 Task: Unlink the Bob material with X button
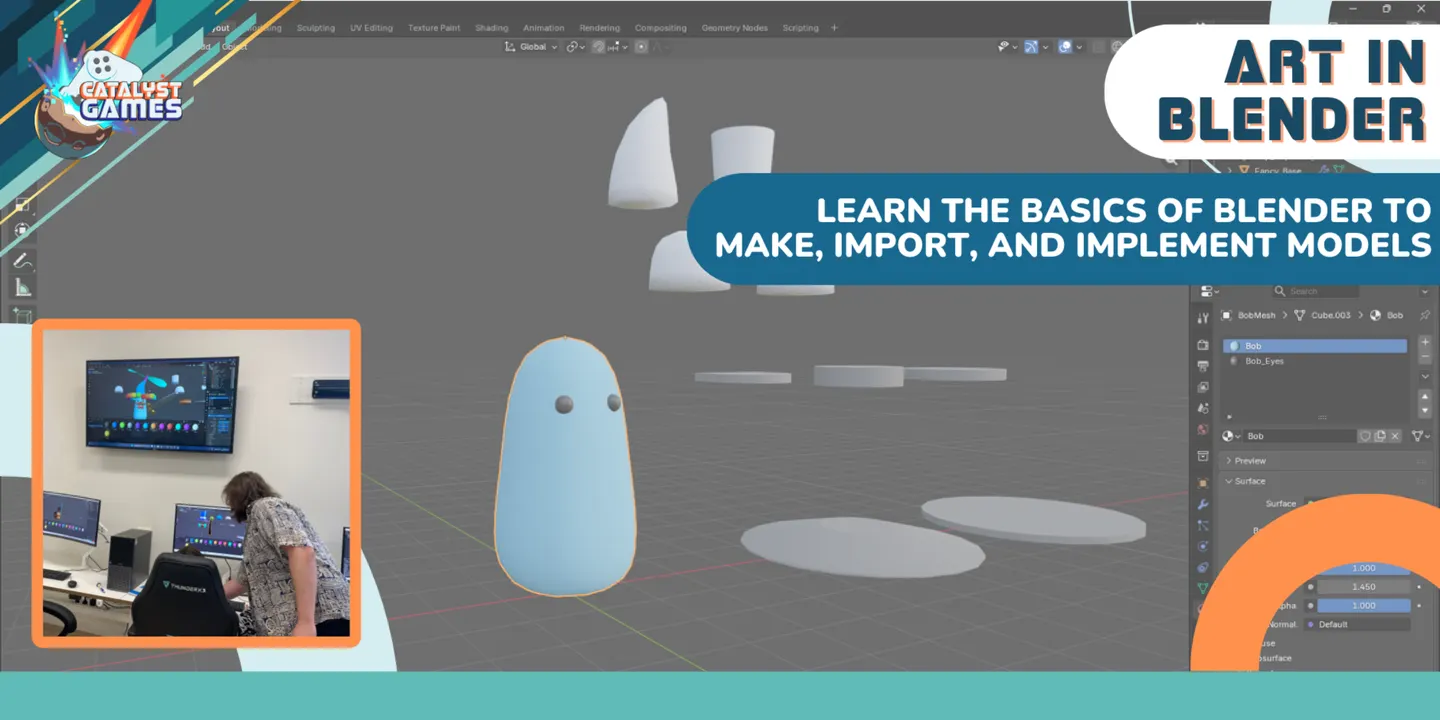(1395, 436)
